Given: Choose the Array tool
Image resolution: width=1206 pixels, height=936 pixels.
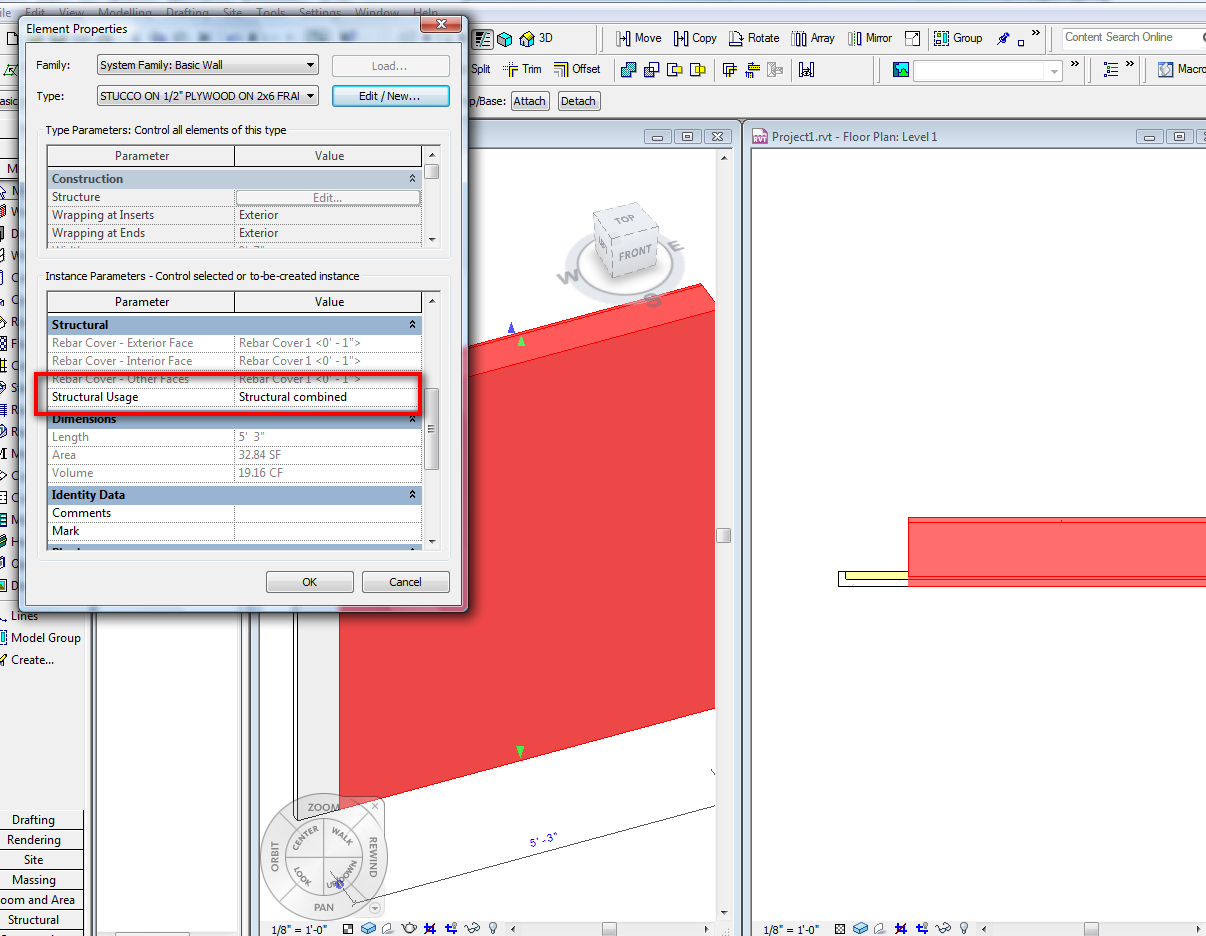Looking at the screenshot, I should tap(812, 38).
